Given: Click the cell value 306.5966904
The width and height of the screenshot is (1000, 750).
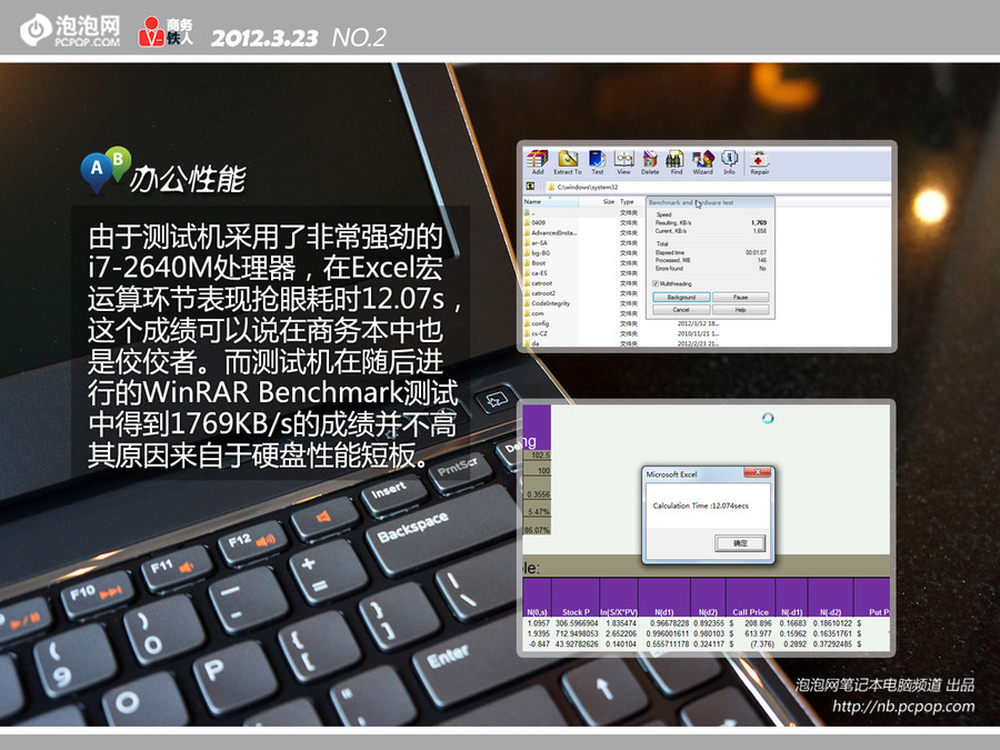Looking at the screenshot, I should coord(577,623).
